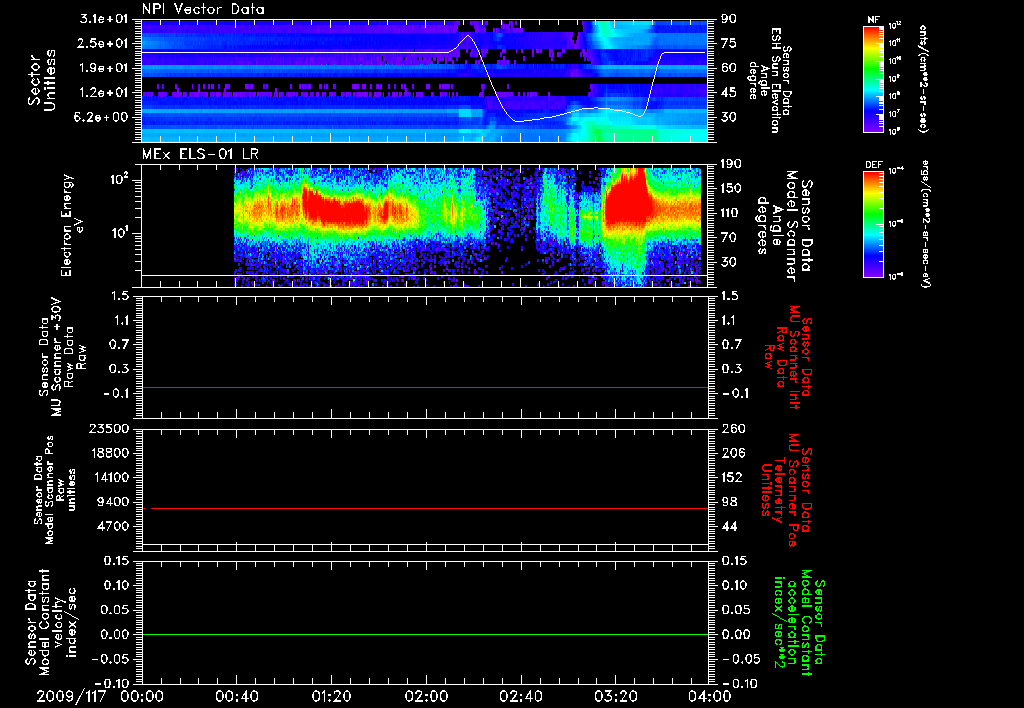Click the 190 scanner angle tick
Screen dimensions: 1024x708
tap(732, 164)
